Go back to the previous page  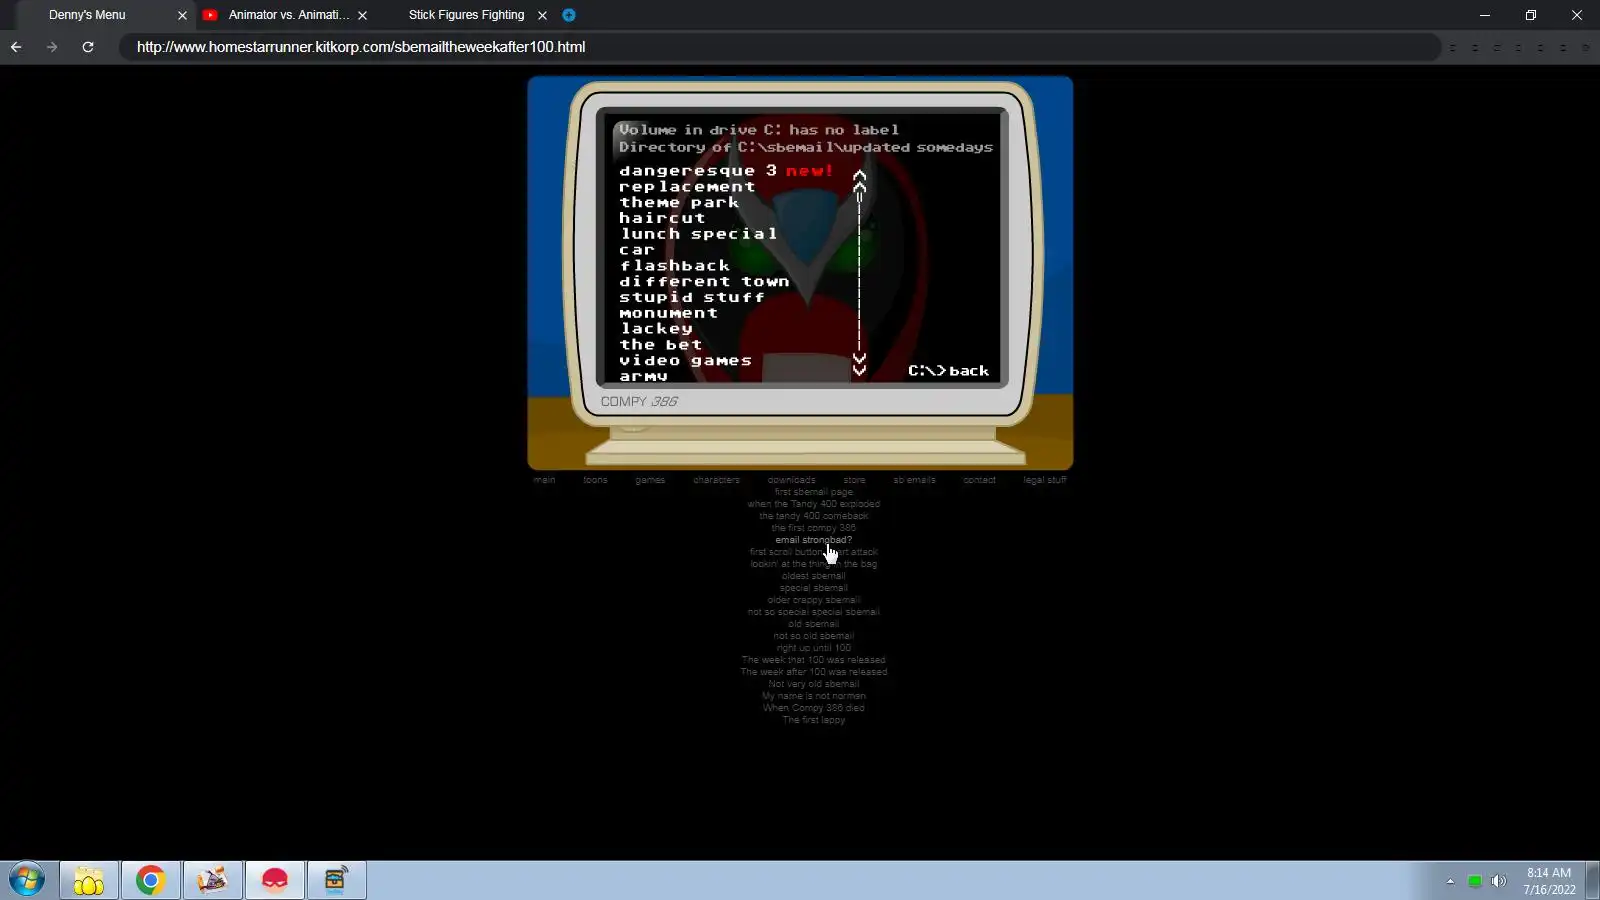pos(16,47)
